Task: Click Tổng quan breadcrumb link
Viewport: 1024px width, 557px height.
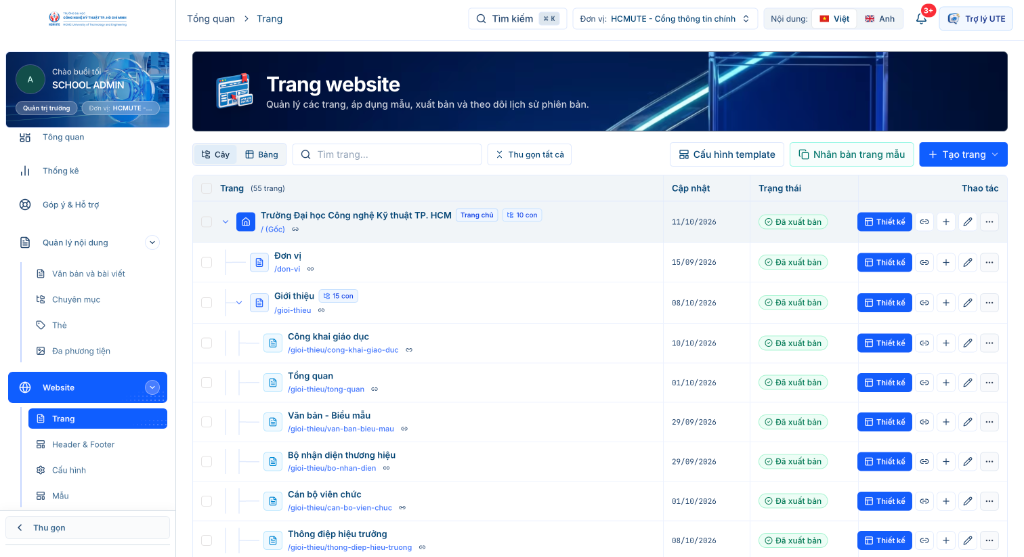Action: pos(210,19)
